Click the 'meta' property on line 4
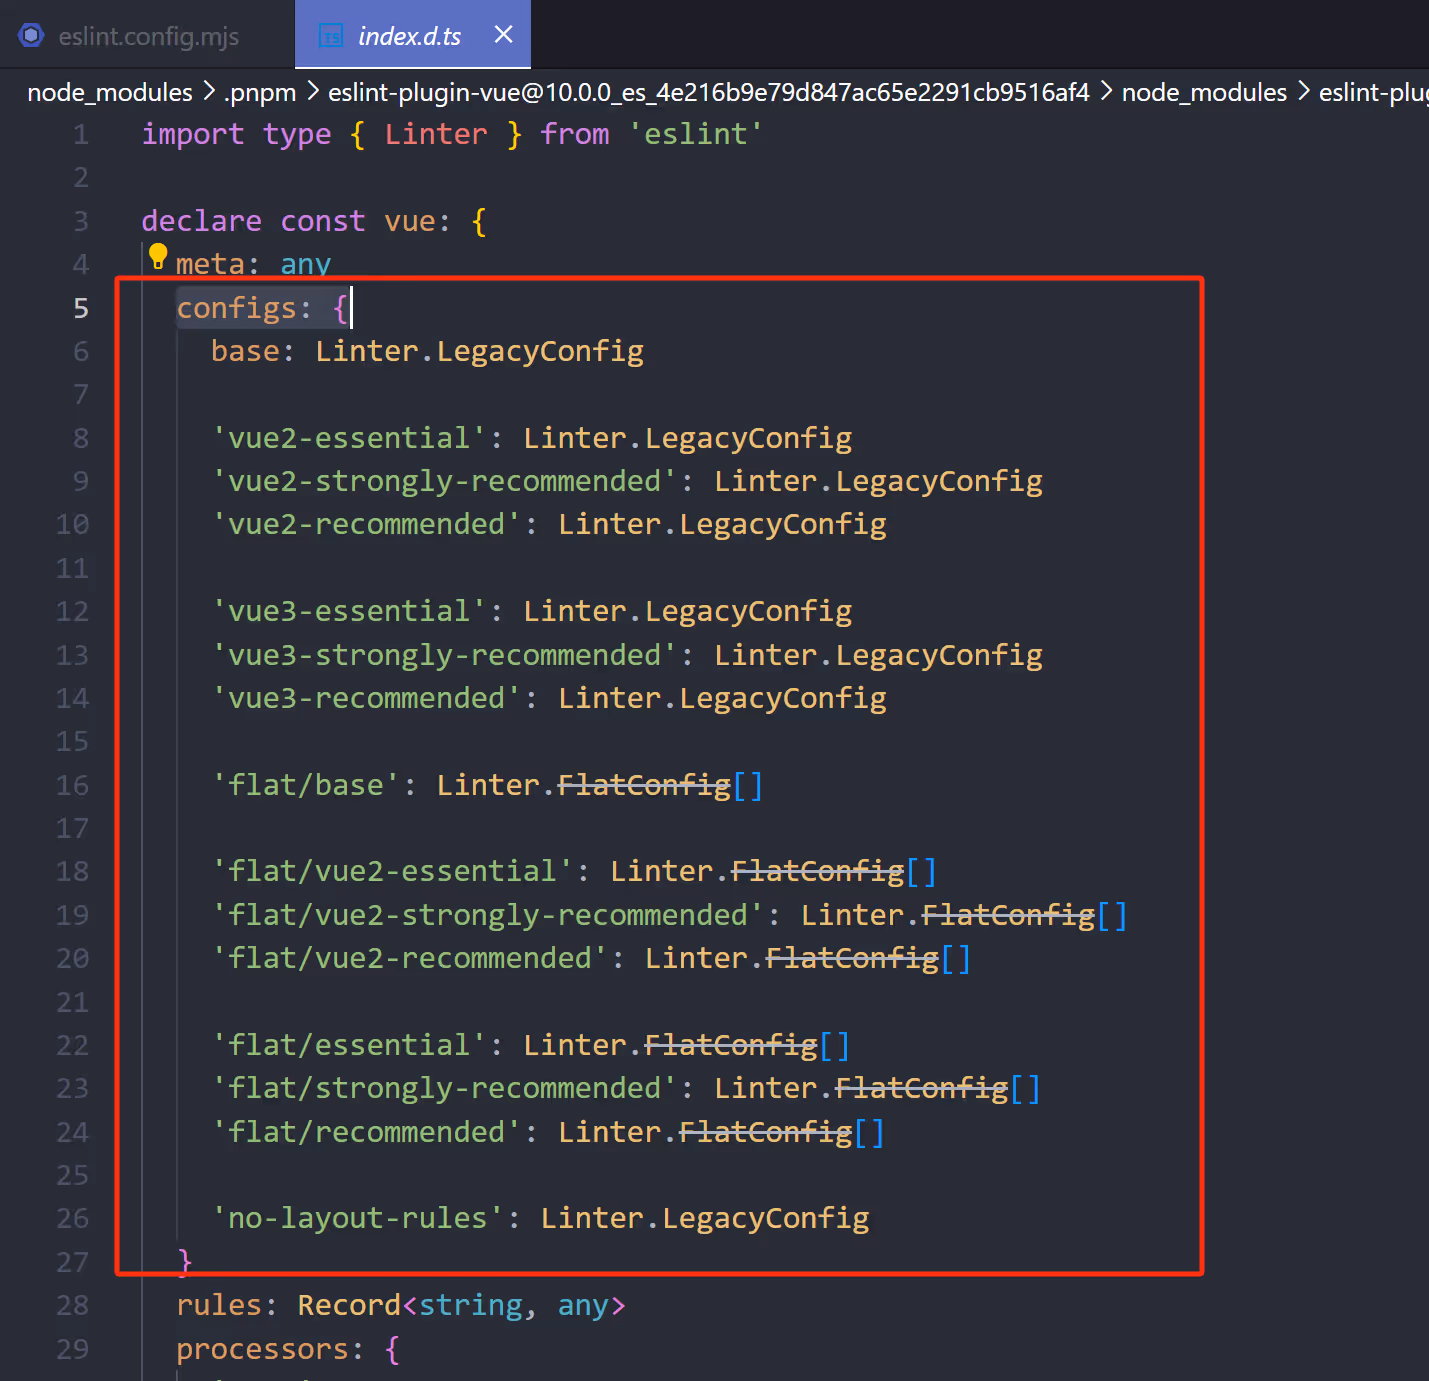Screen dimensions: 1429x1381 (x=210, y=265)
